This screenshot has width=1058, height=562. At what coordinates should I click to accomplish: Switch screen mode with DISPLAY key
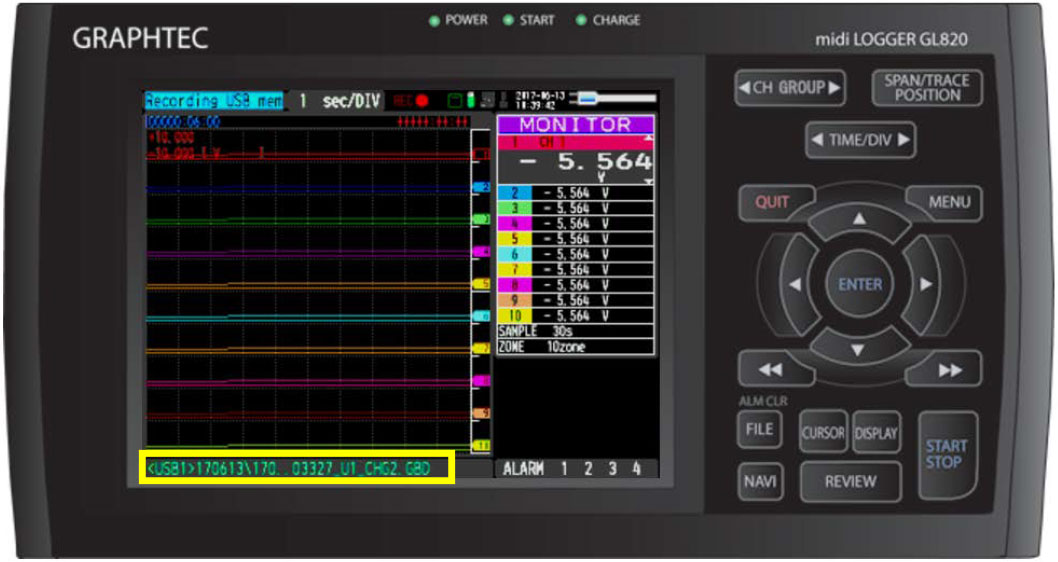coord(876,433)
